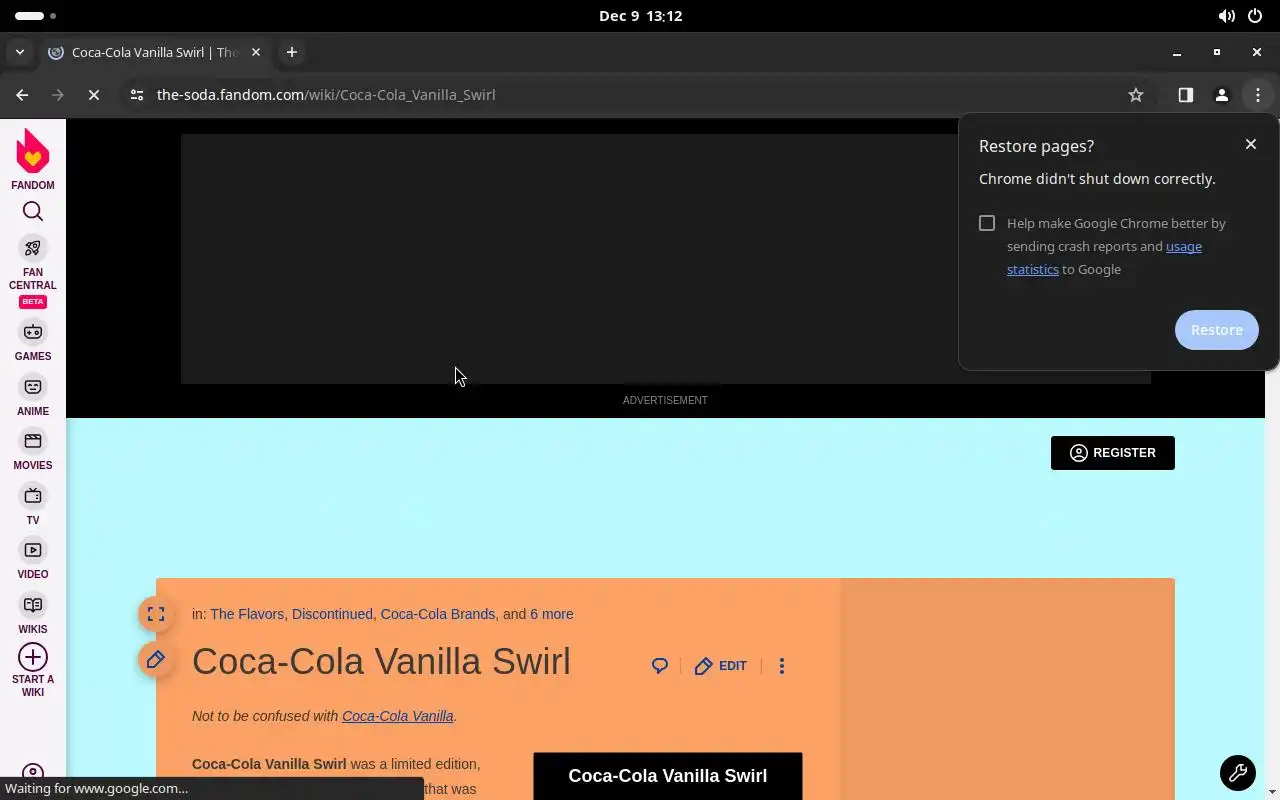Viewport: 1280px width, 800px height.
Task: Open the Wikis sidebar icon
Action: [33, 605]
